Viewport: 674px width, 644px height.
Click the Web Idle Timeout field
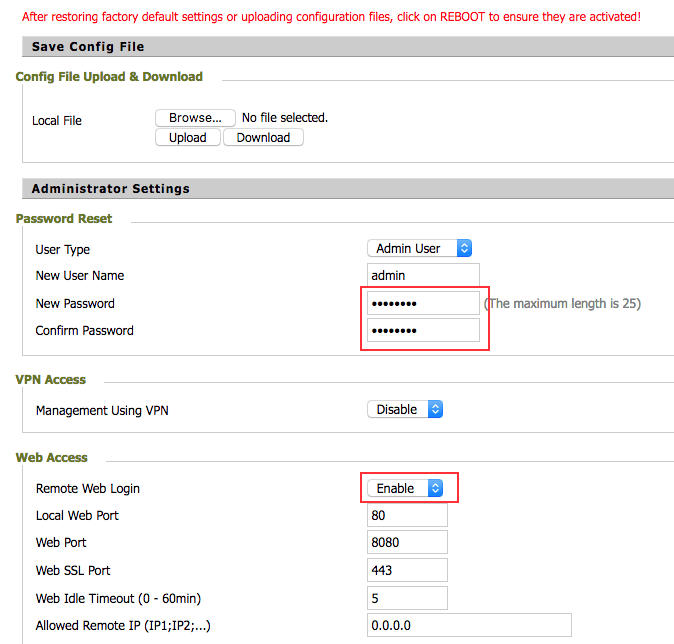coord(407,599)
